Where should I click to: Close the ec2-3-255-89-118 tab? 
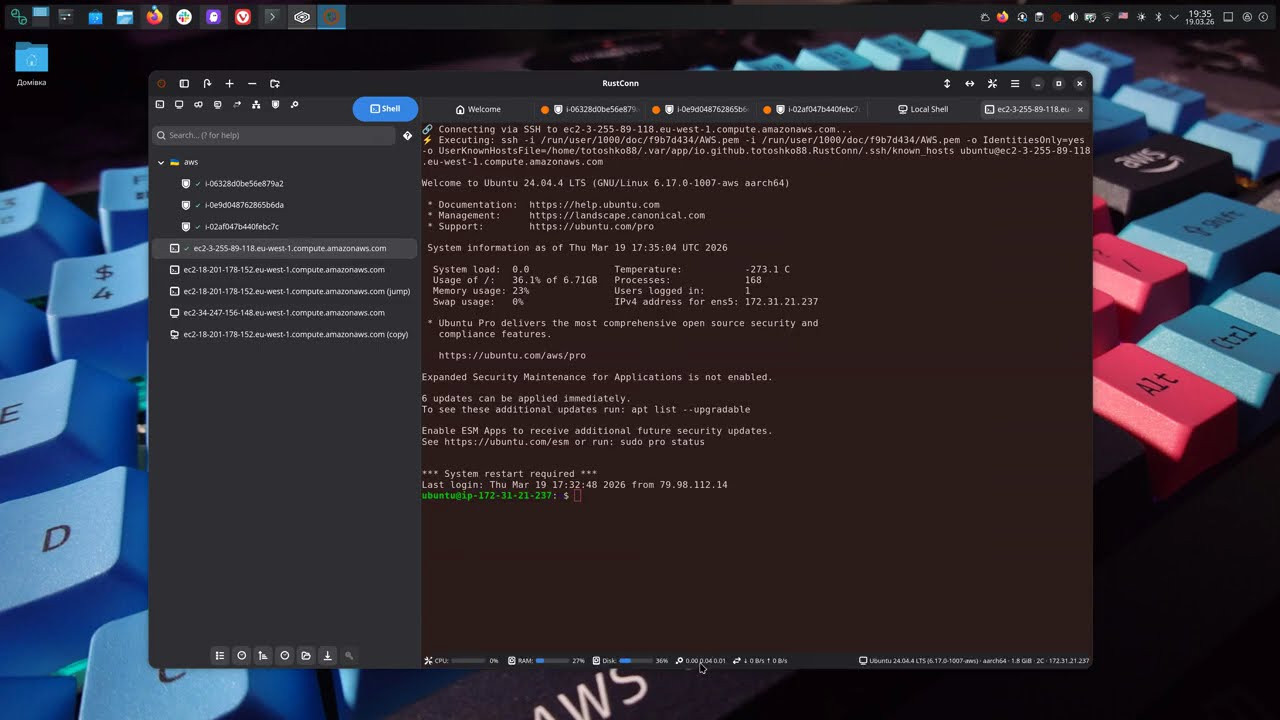coord(1080,109)
